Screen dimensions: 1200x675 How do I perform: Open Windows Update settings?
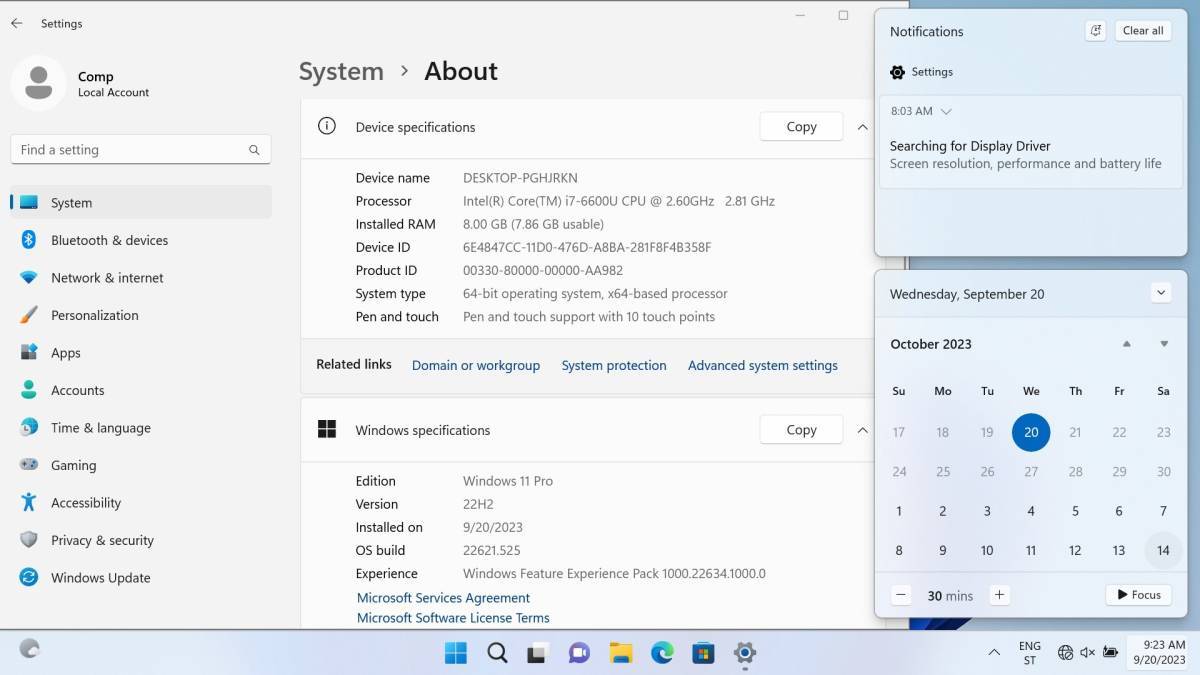point(141,578)
